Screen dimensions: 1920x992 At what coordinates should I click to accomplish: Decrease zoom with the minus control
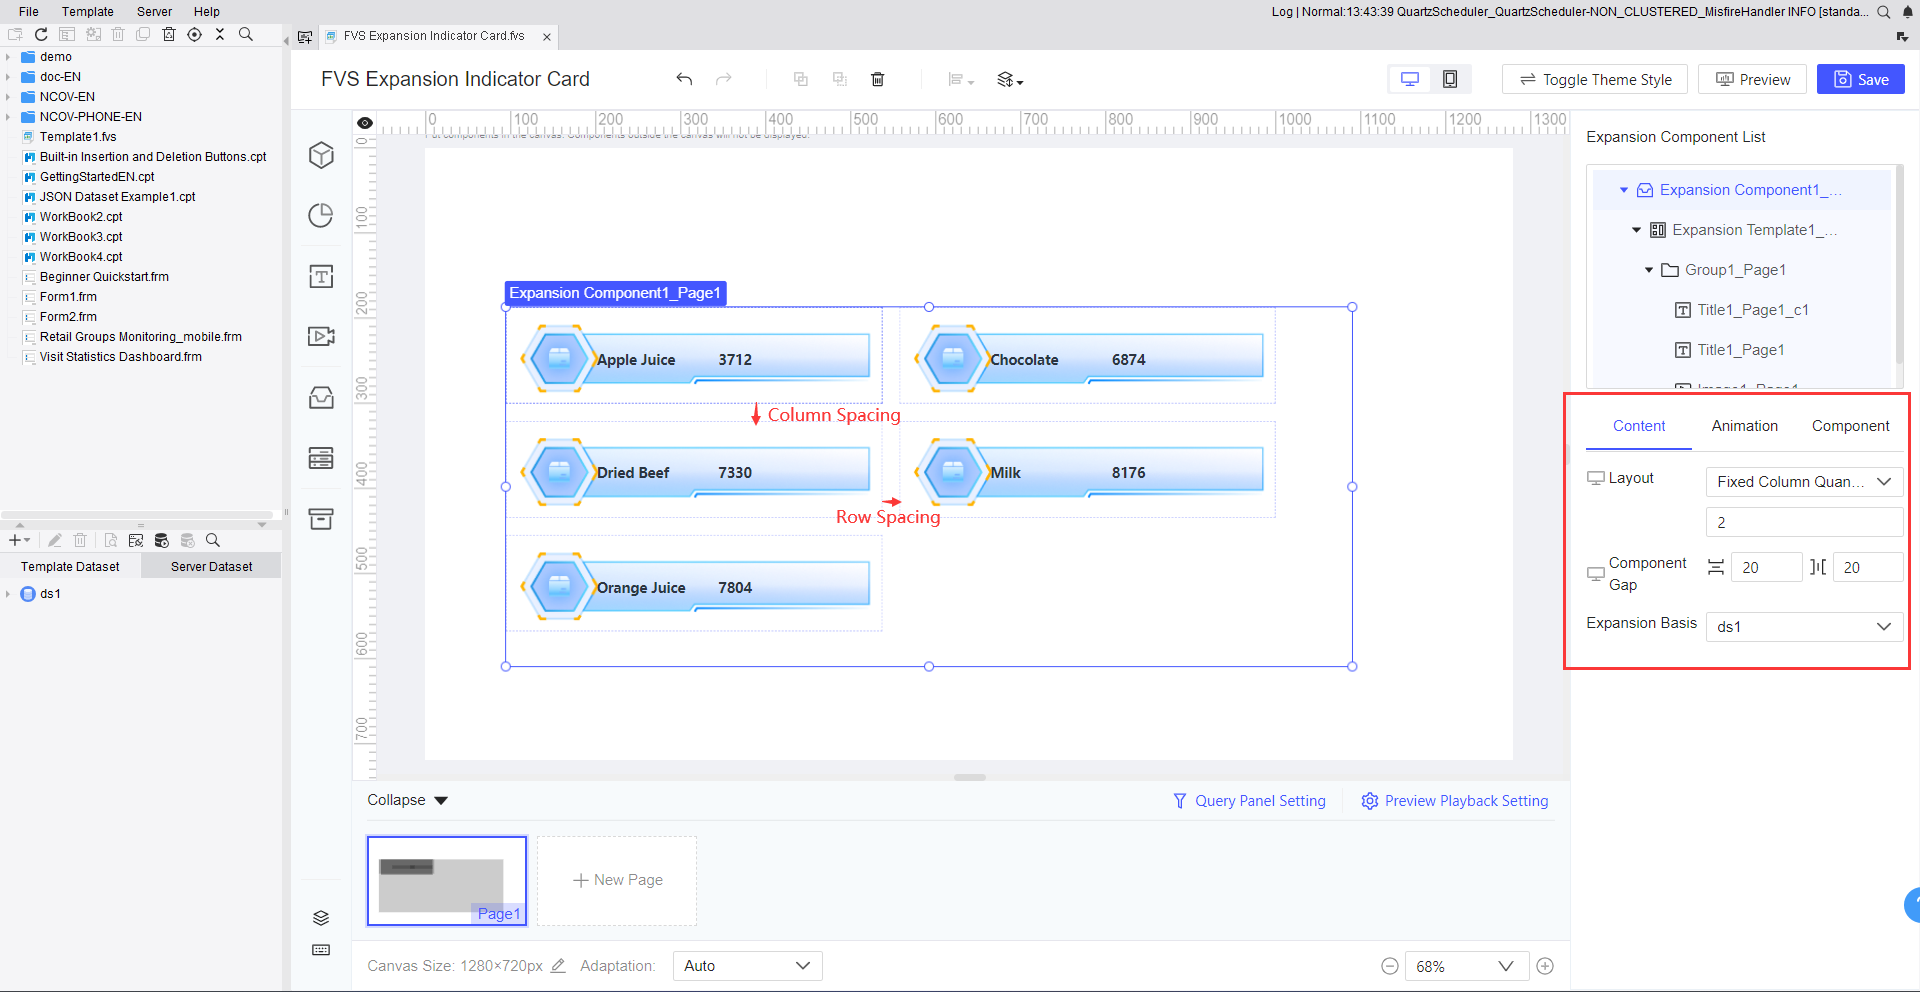(x=1389, y=965)
